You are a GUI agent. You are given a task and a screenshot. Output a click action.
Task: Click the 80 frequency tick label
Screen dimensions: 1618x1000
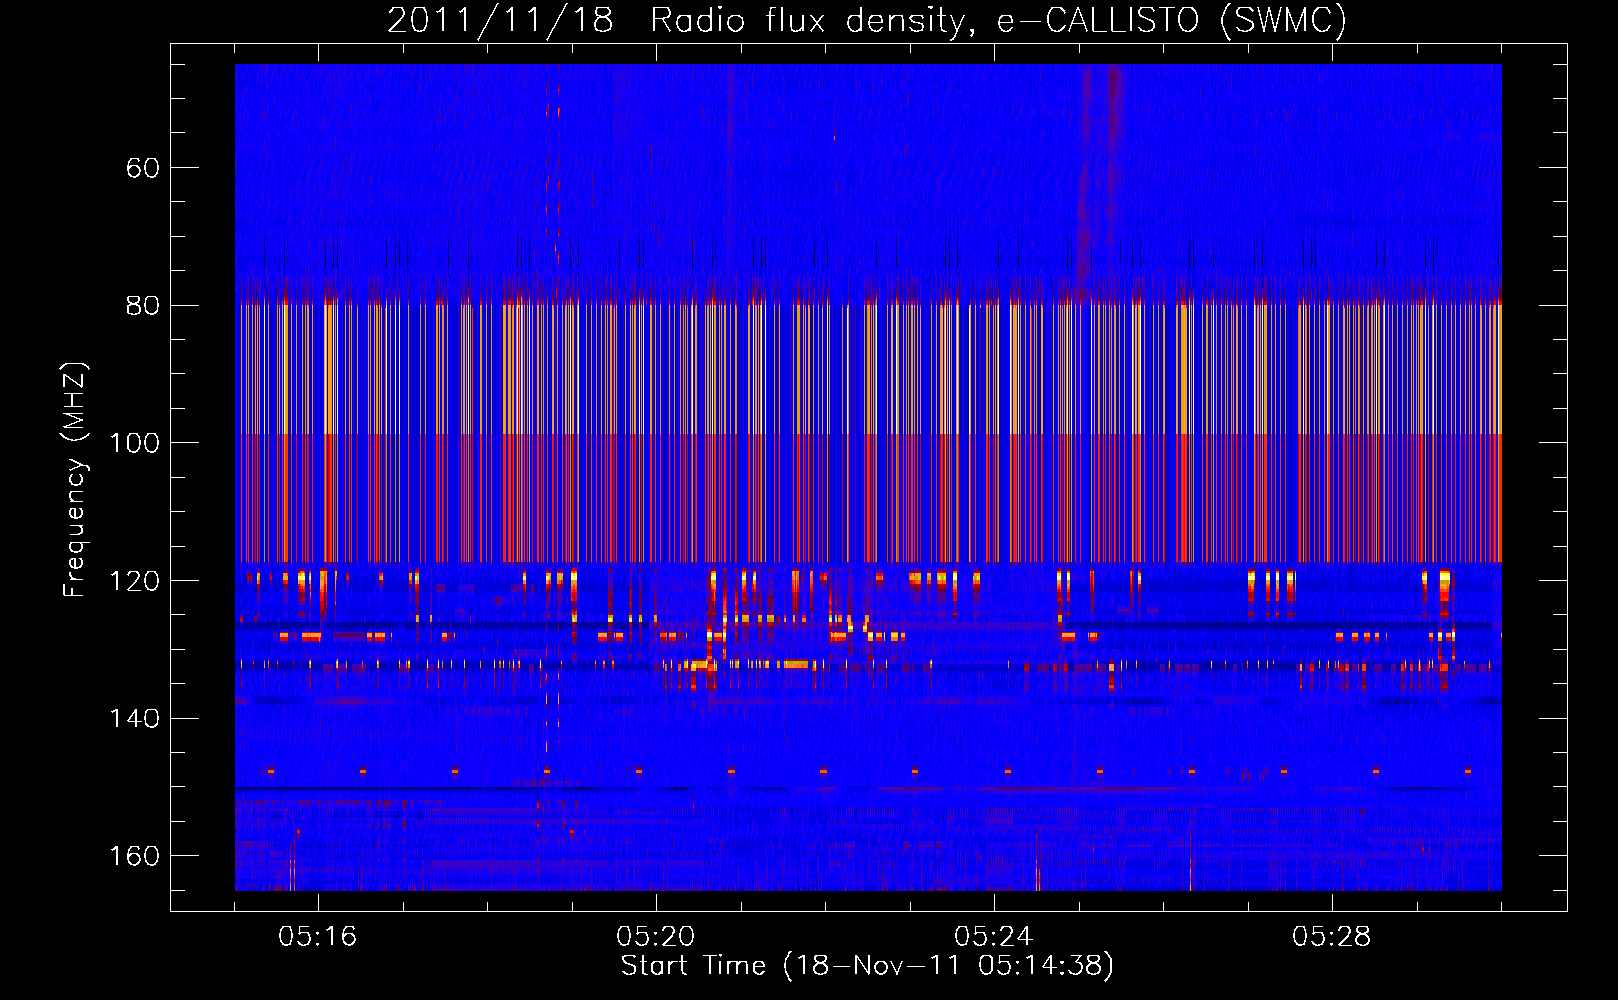pos(143,306)
